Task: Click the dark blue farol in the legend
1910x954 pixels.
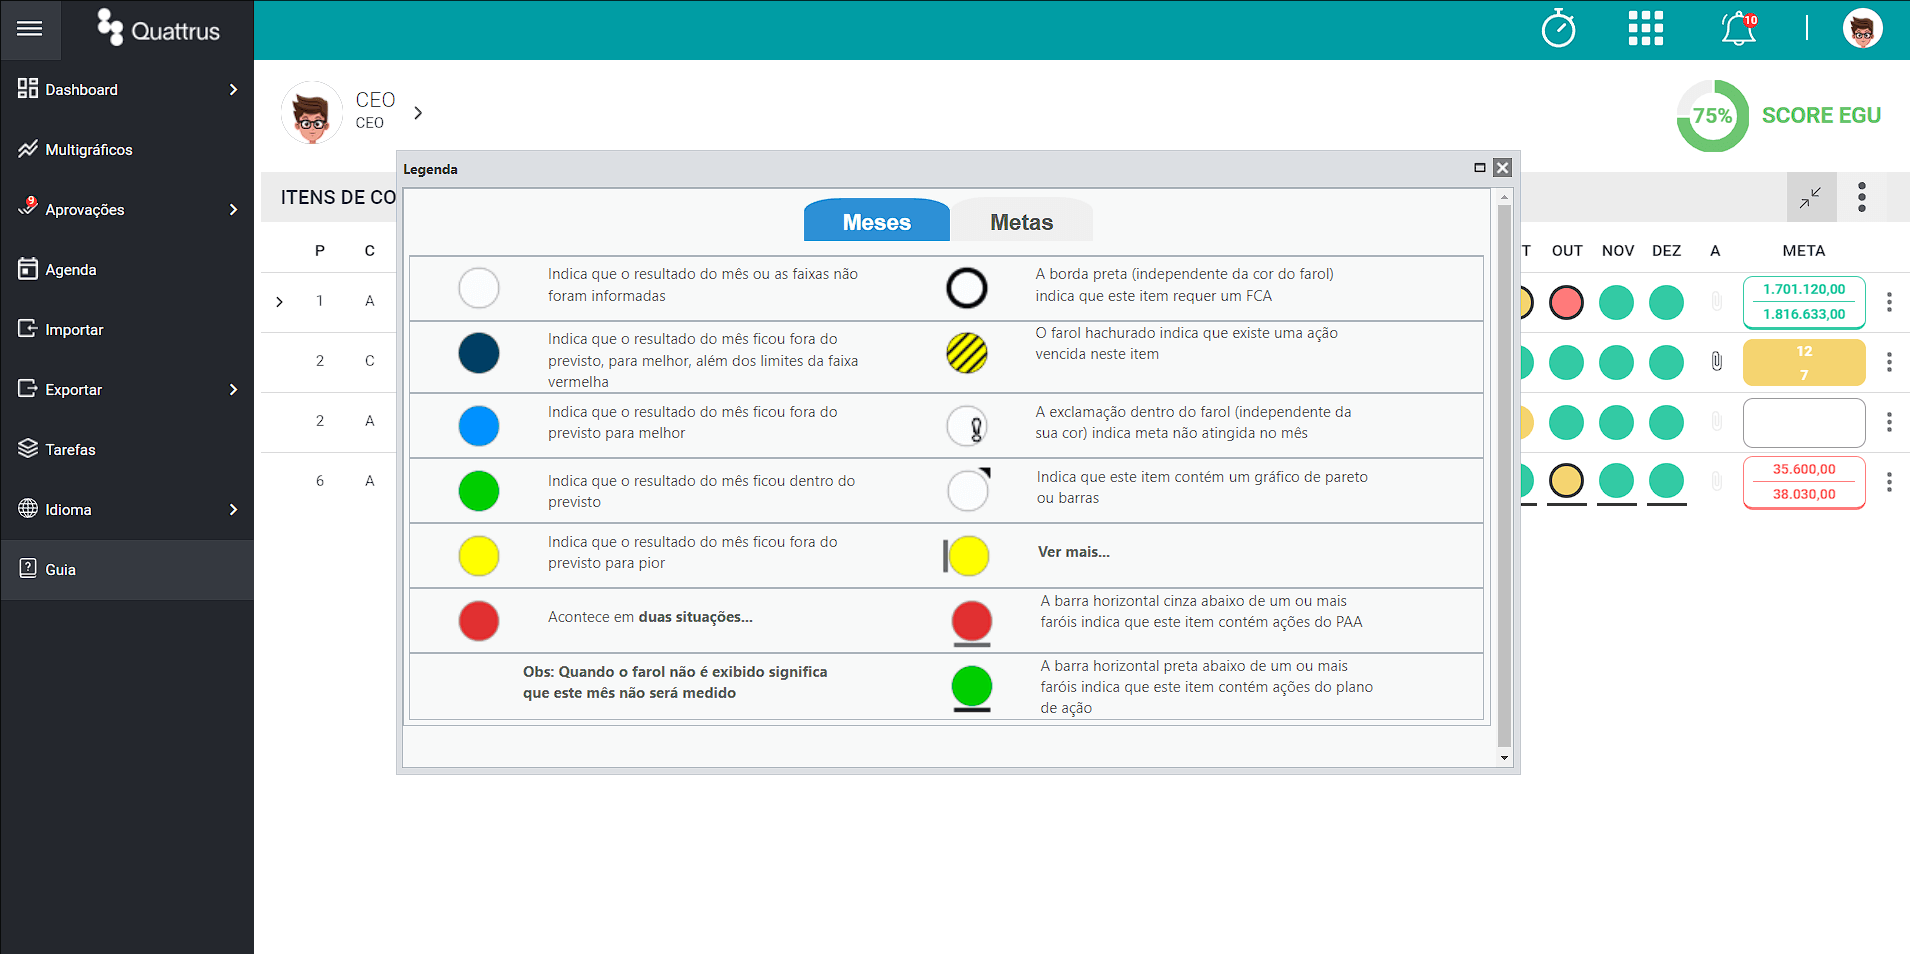Action: tap(479, 353)
